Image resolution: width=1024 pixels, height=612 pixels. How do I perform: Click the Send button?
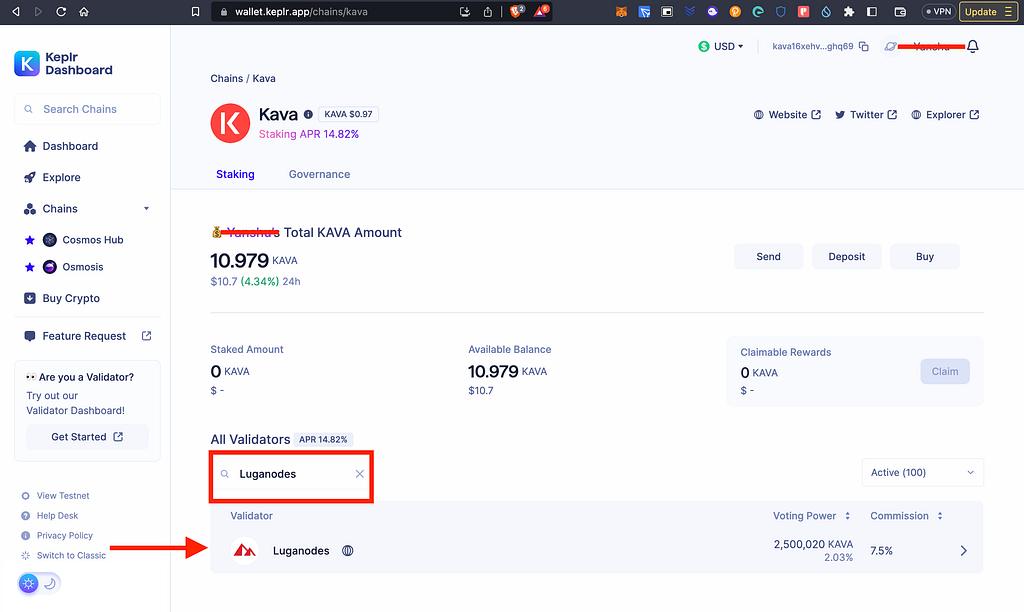769,257
